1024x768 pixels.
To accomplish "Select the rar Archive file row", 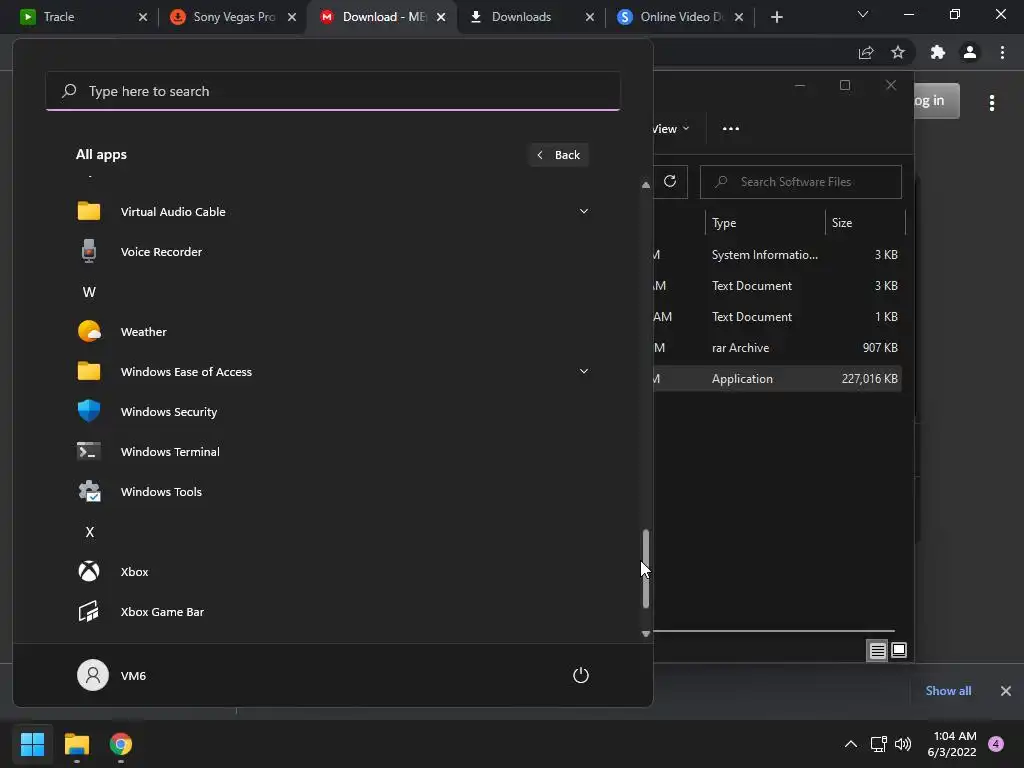I will click(x=778, y=347).
